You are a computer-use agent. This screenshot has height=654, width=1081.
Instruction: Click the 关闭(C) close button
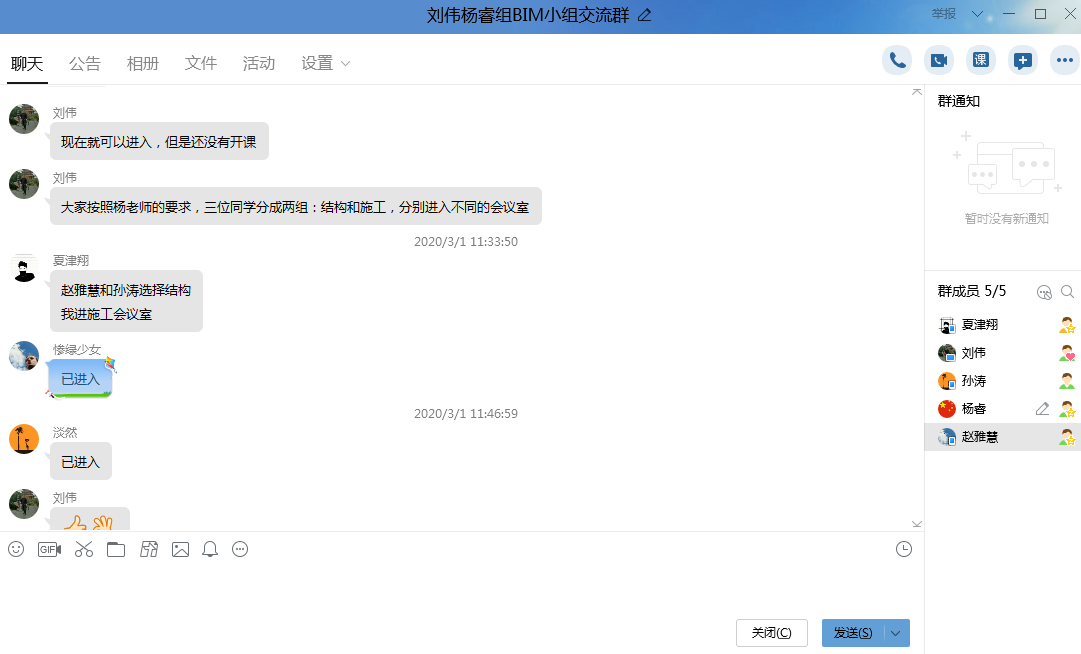pyautogui.click(x=771, y=633)
